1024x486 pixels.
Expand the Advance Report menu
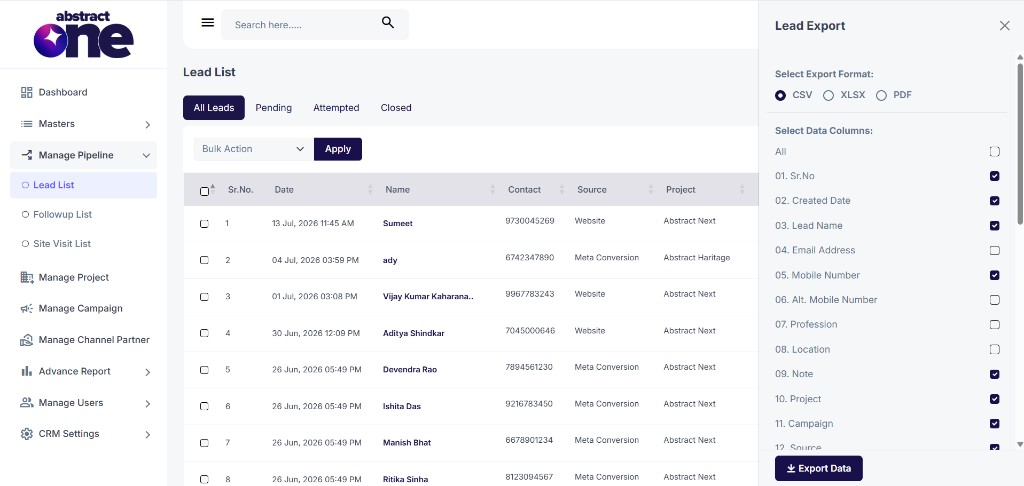[148, 372]
